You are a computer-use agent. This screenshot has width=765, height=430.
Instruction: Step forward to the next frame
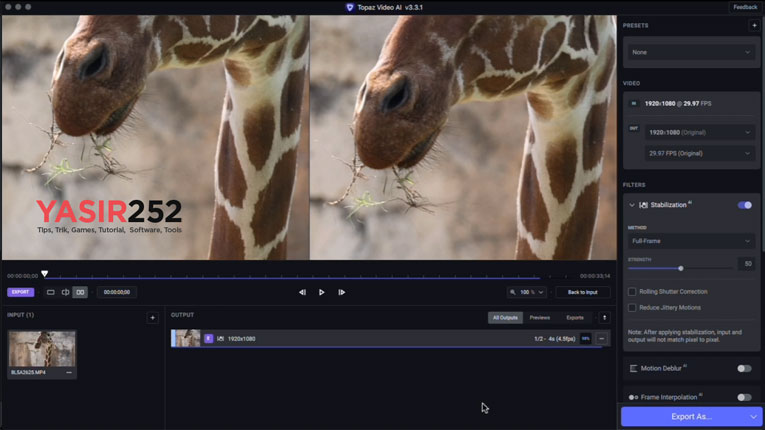pyautogui.click(x=341, y=292)
